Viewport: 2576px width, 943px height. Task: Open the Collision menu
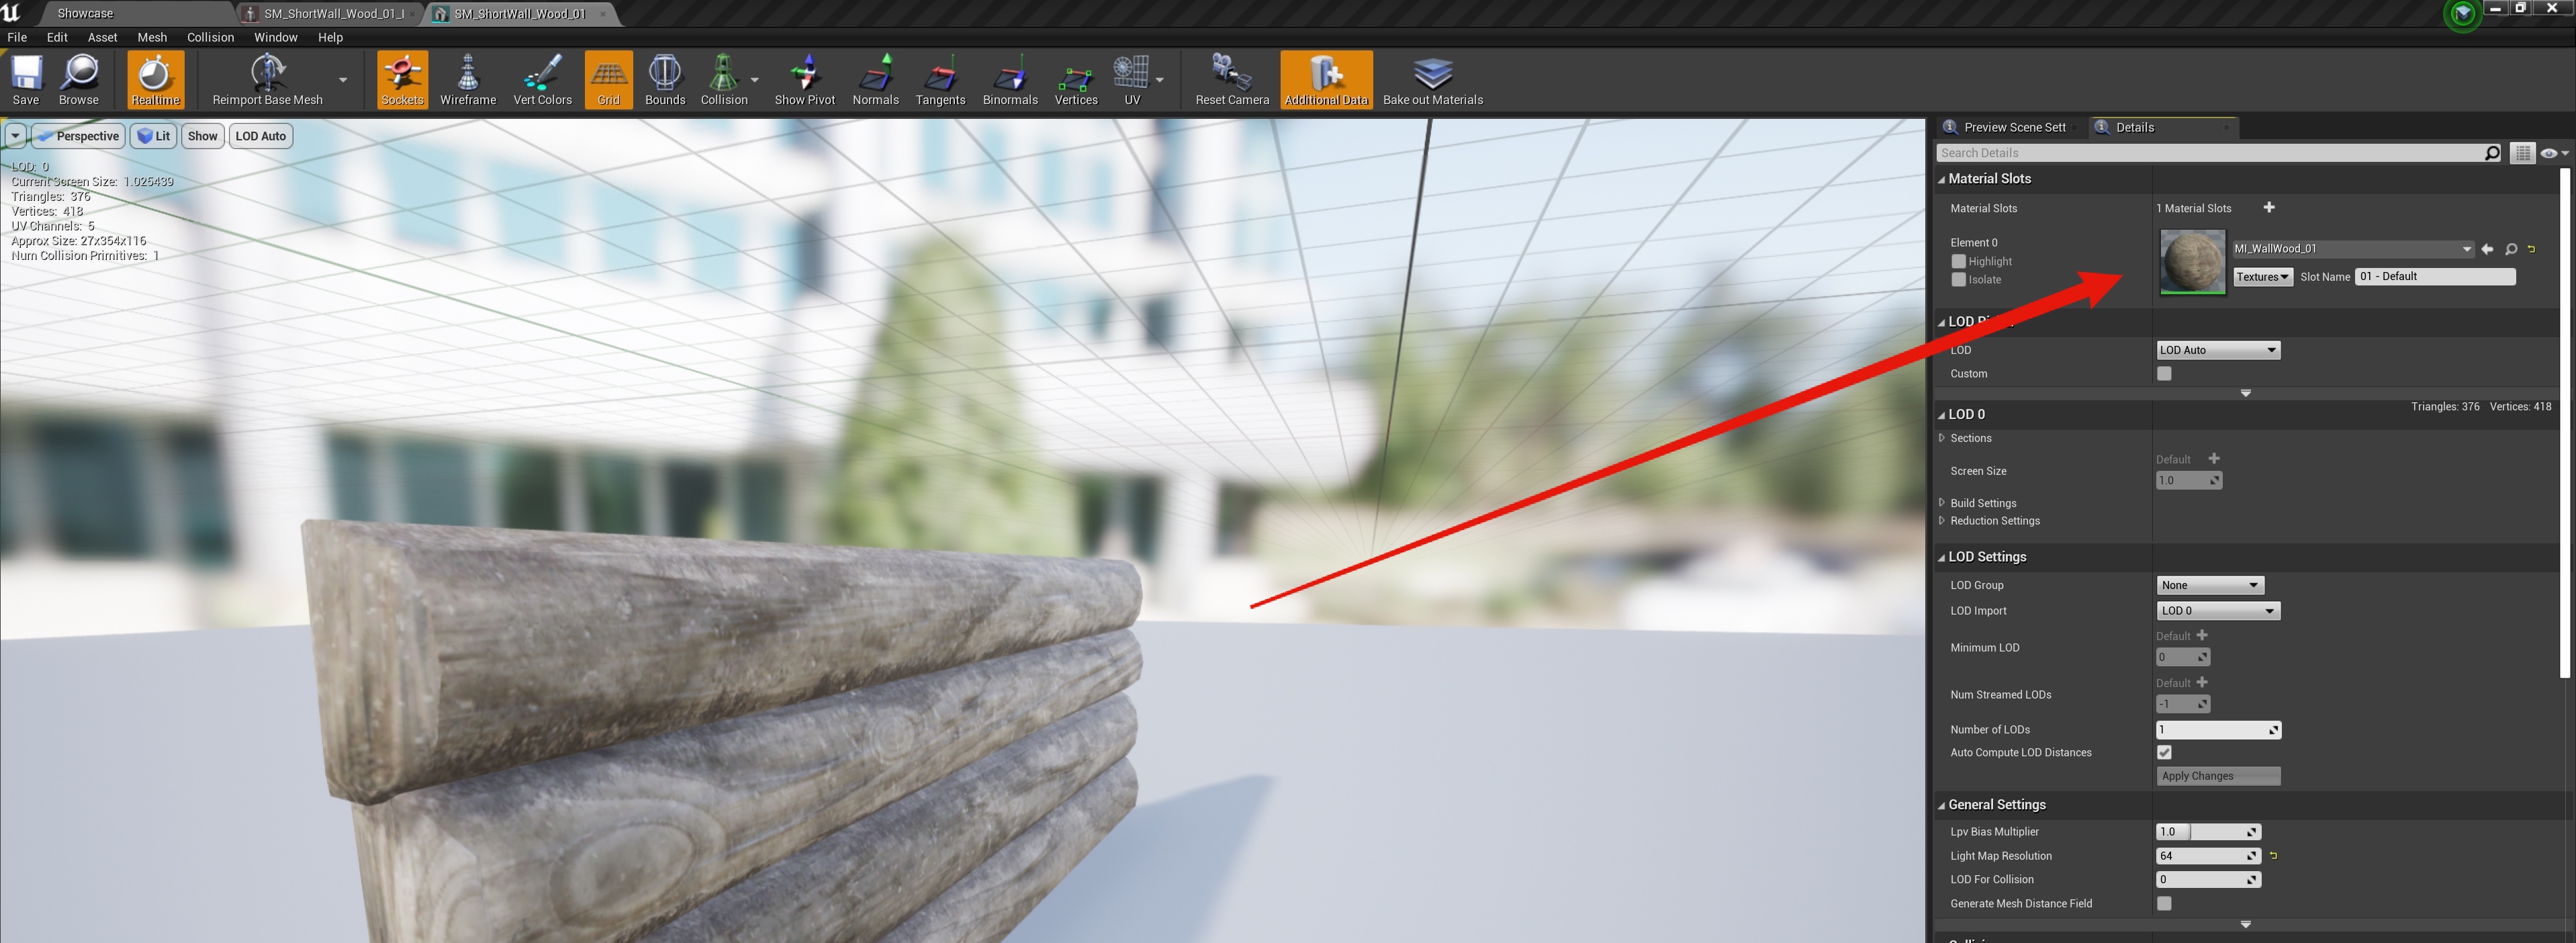[210, 37]
